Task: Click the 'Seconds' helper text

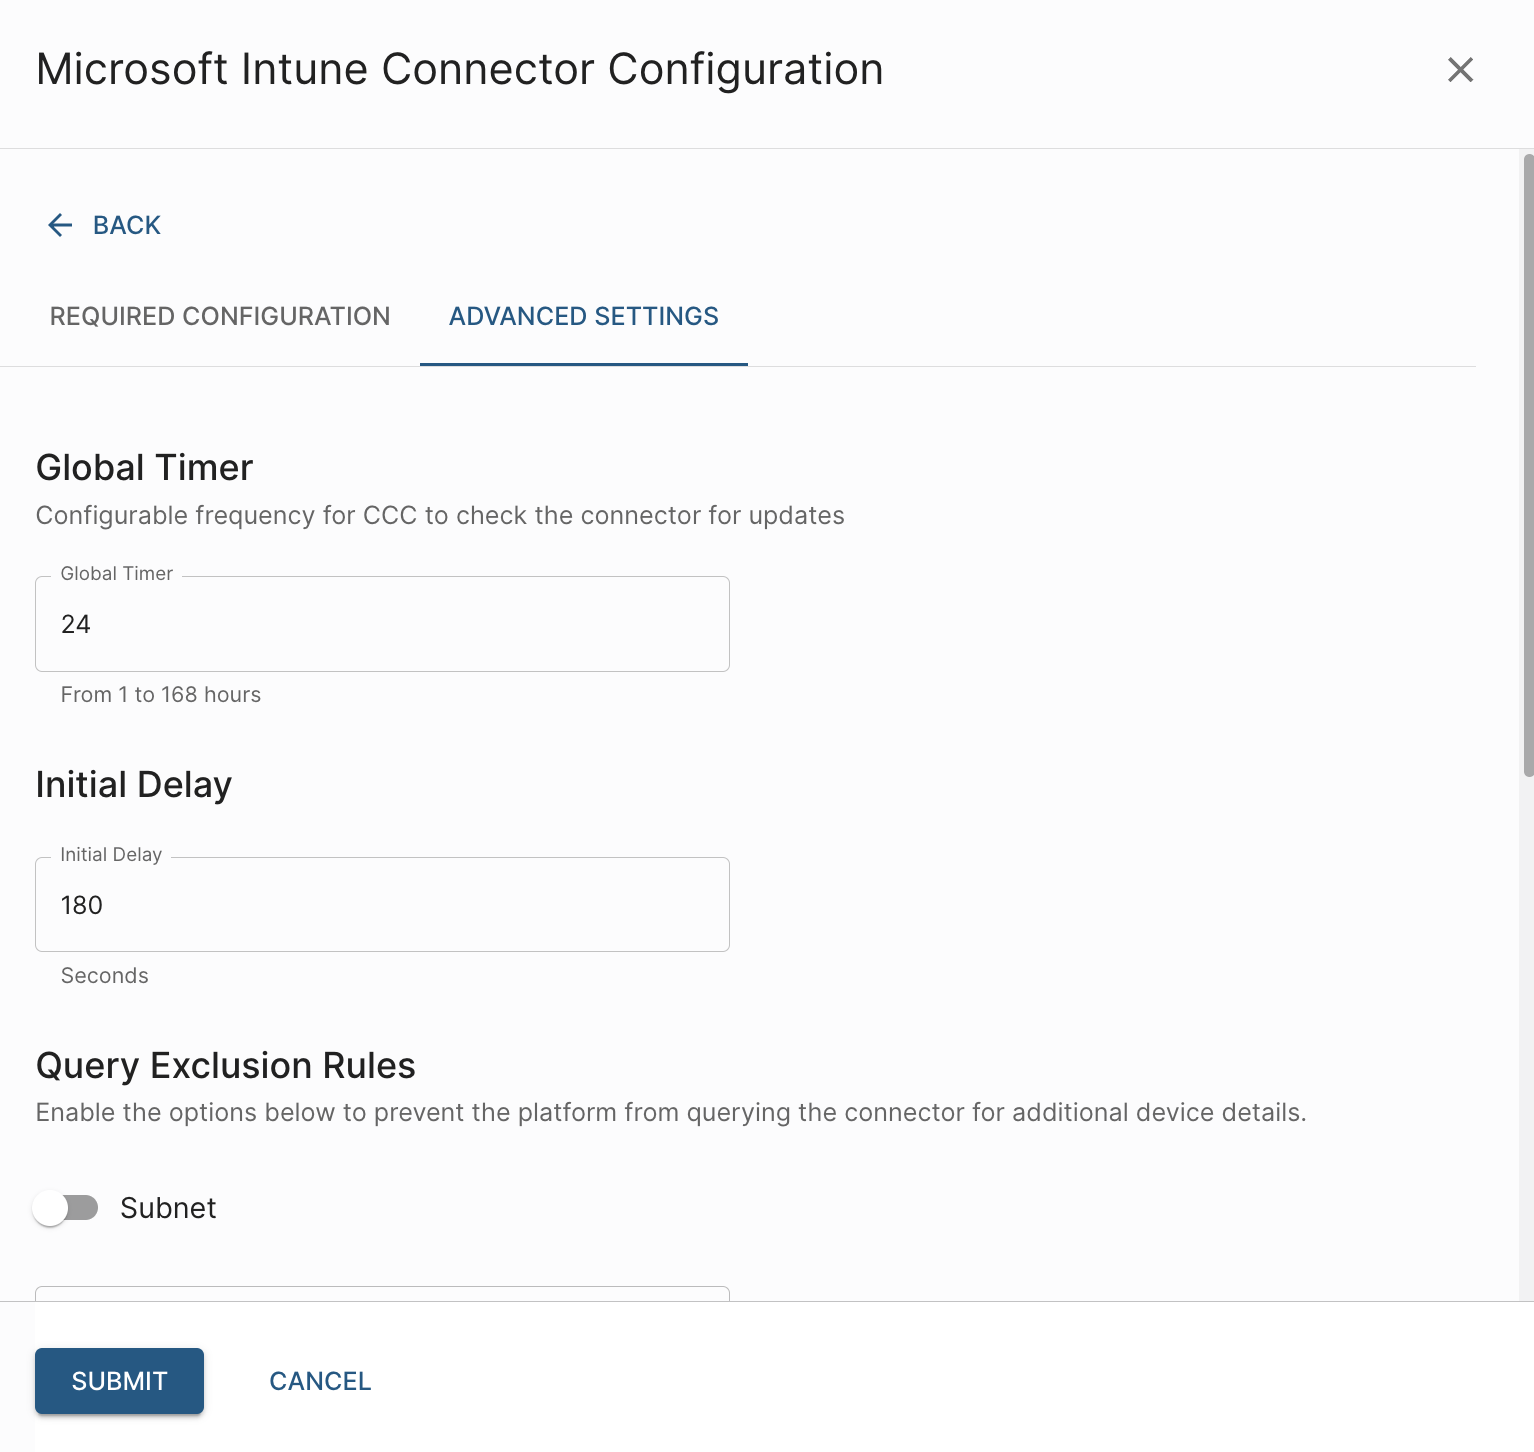Action: [105, 976]
